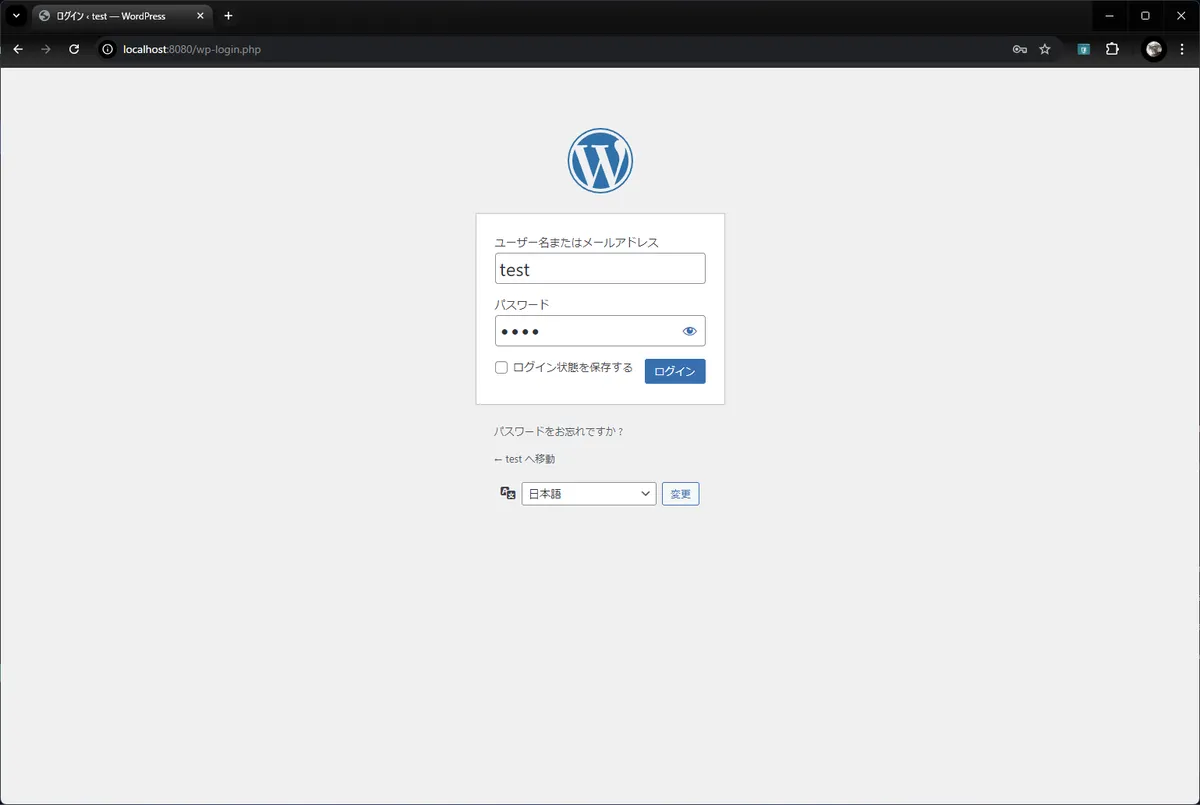Open the tab search dropdown arrow

point(16,16)
